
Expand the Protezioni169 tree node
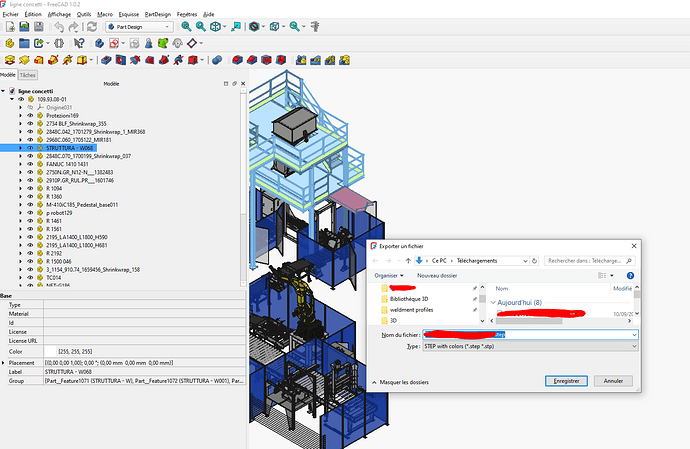[20, 115]
